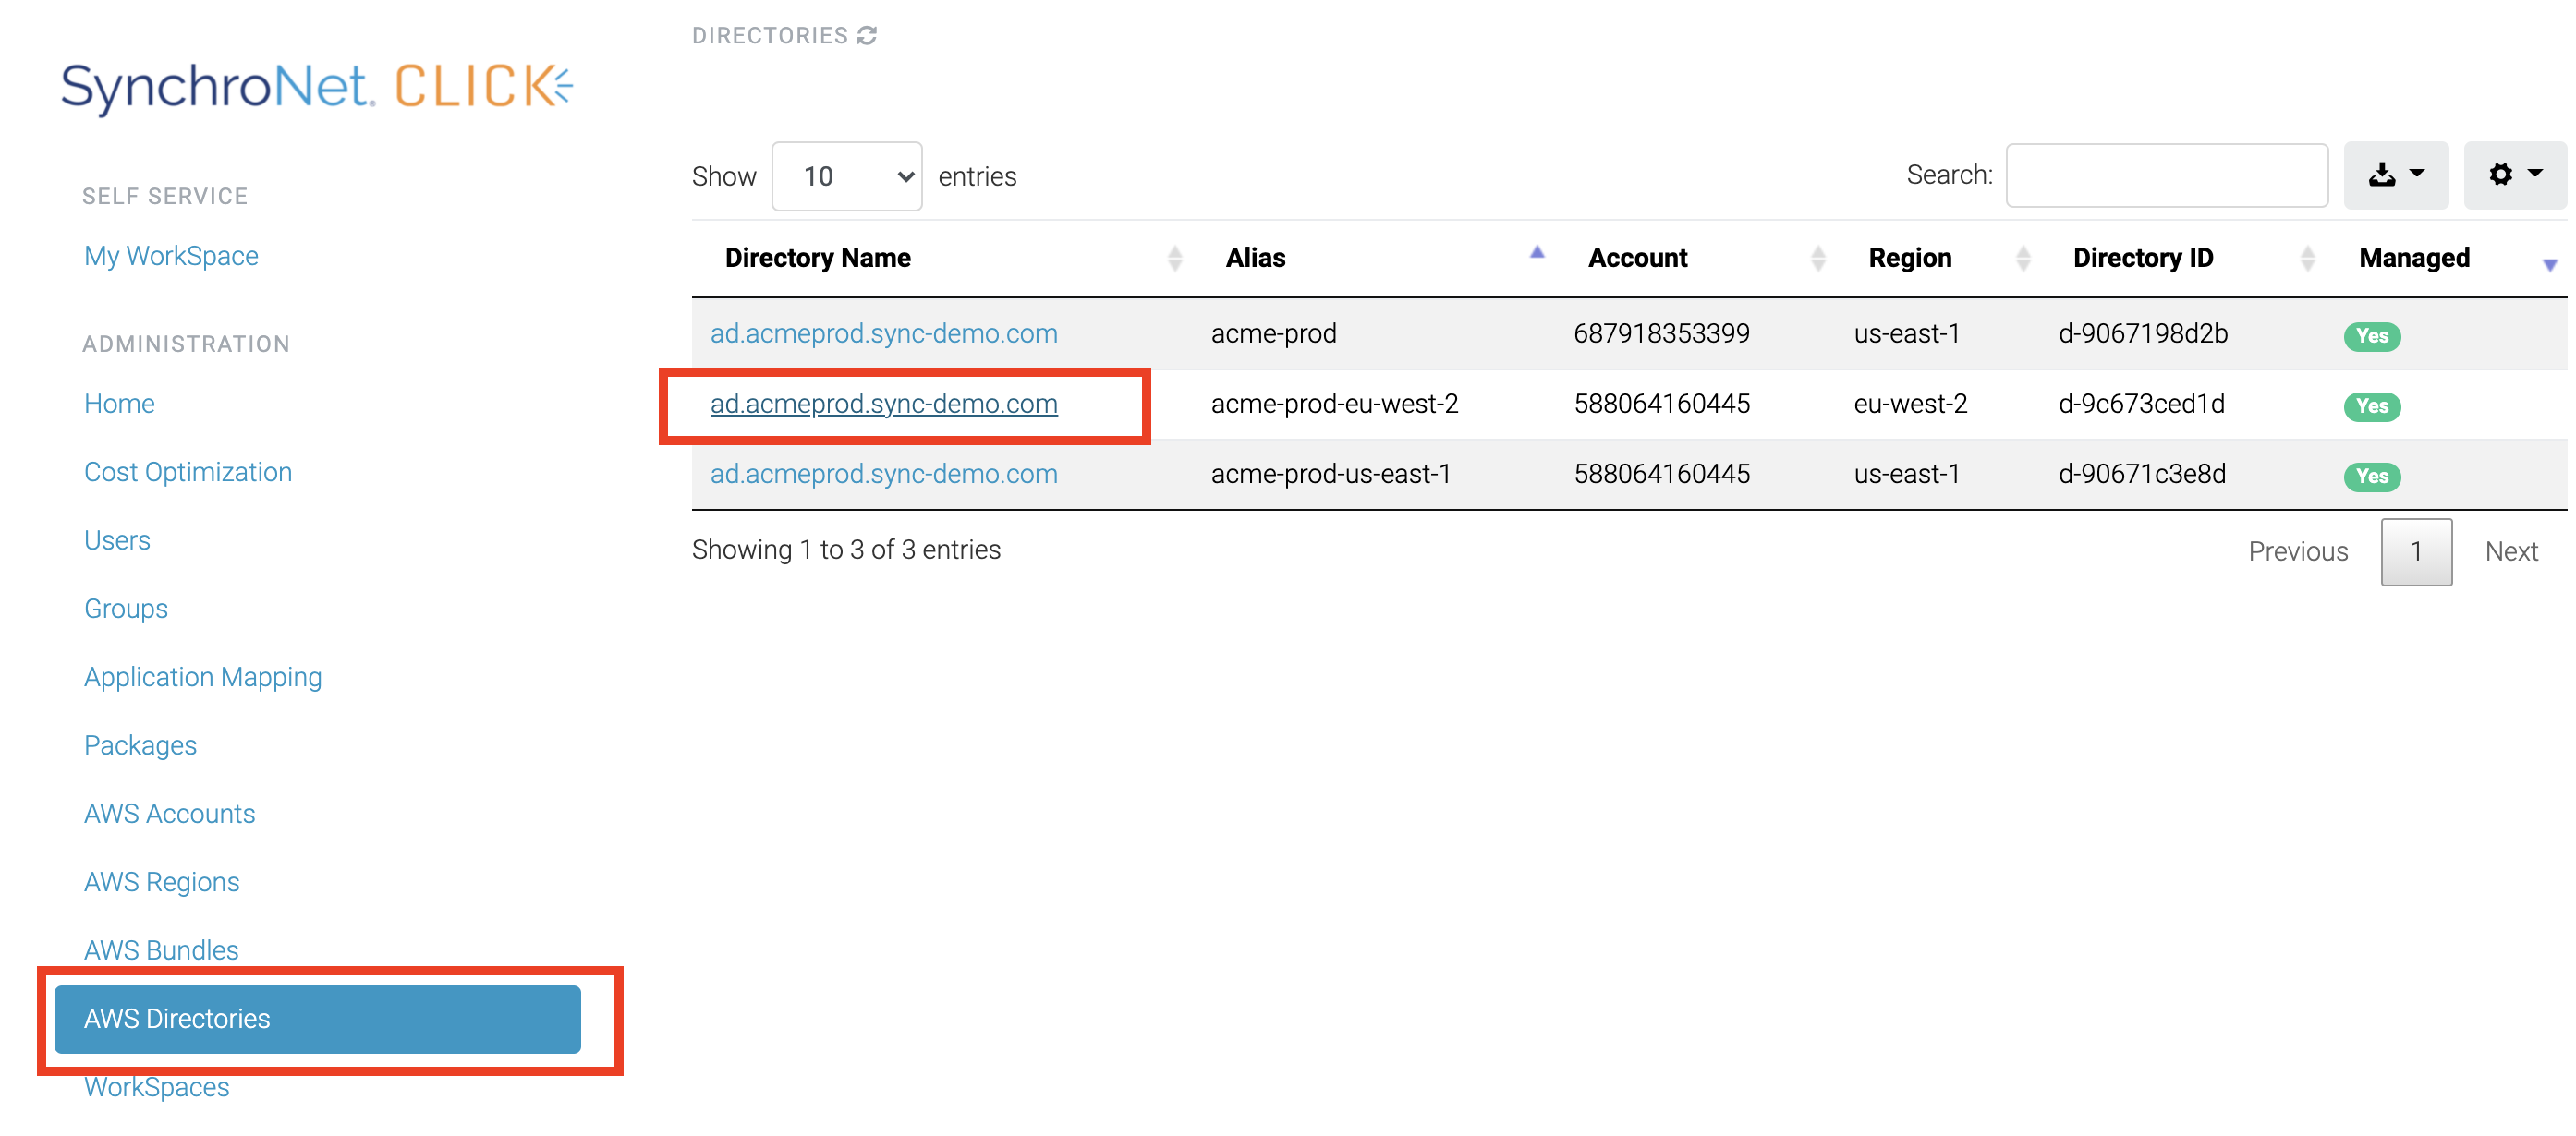Open the gear settings dropdown

(x=2513, y=175)
